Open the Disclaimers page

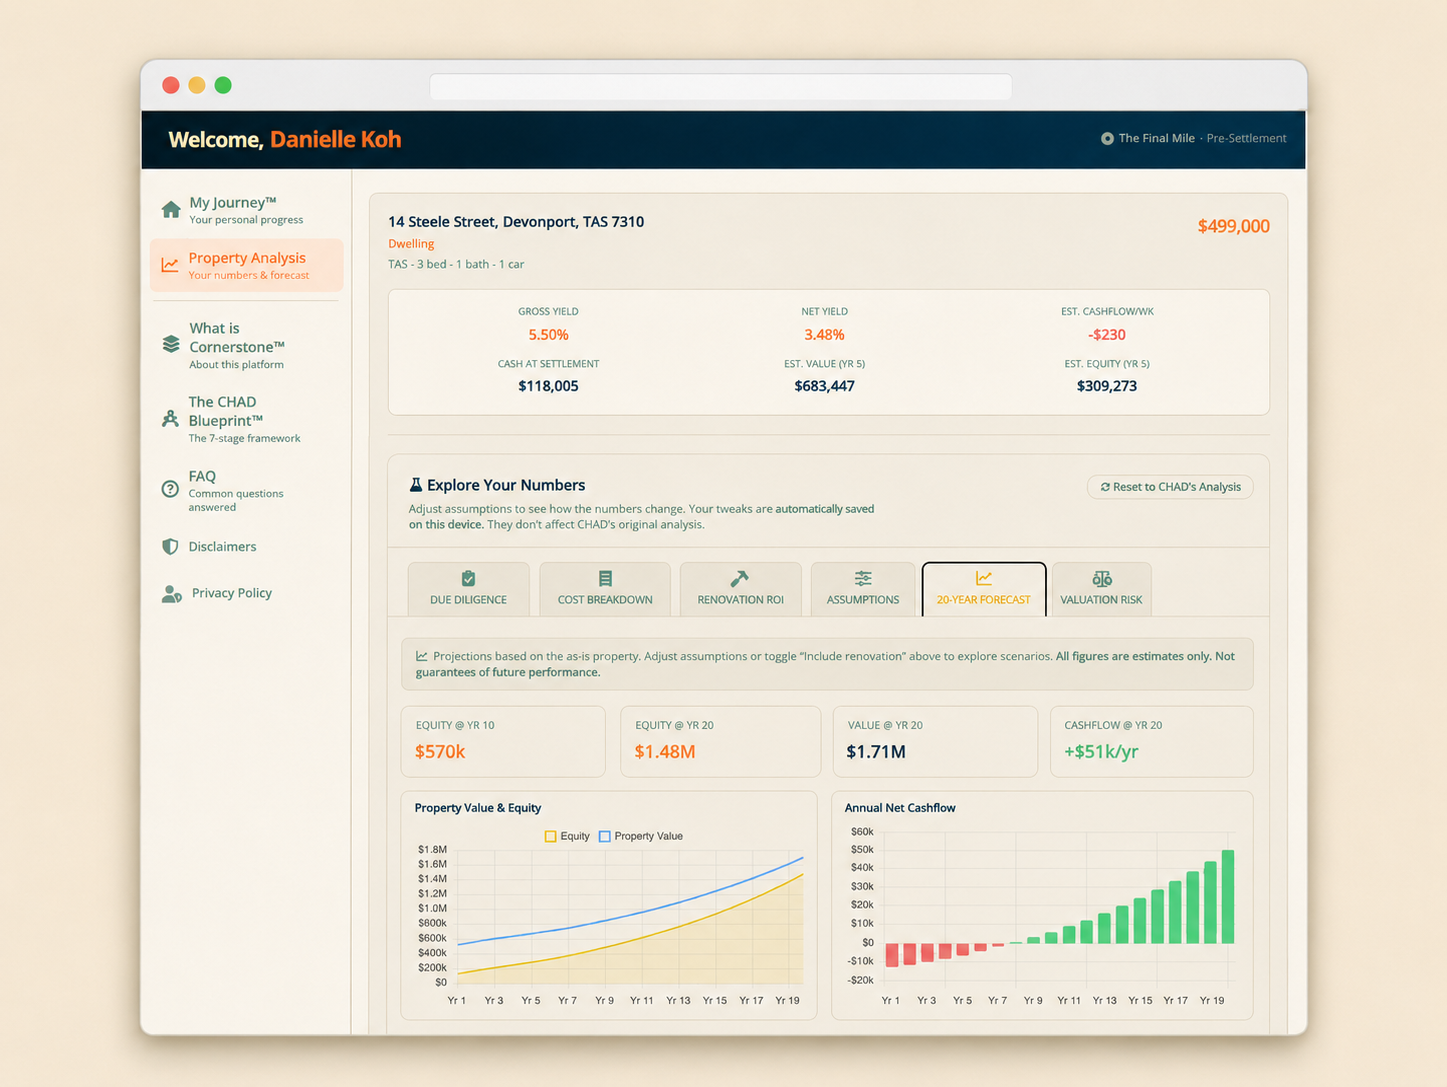pos(245,546)
